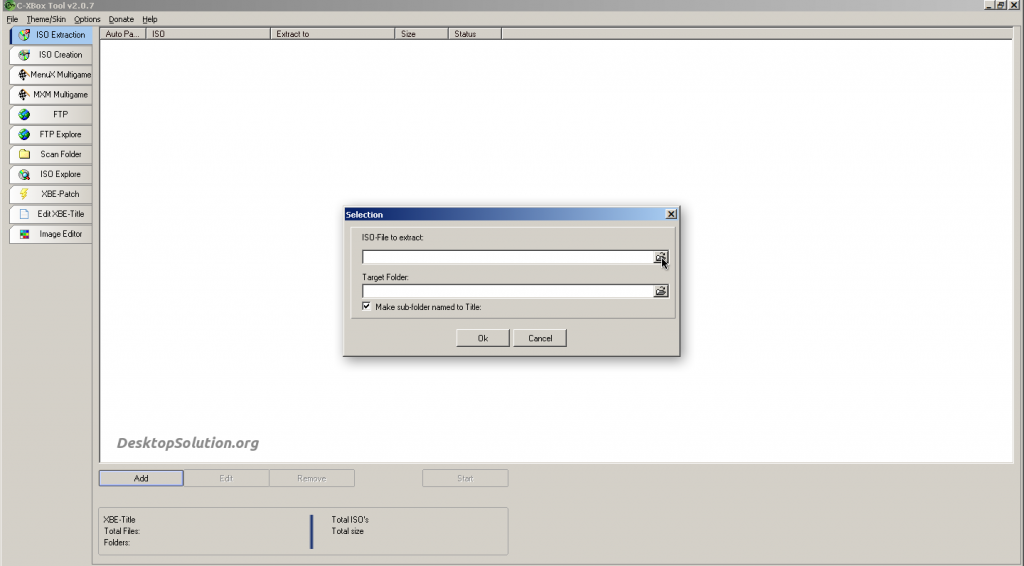Click the Start button
The image size is (1024, 566).
click(x=465, y=479)
